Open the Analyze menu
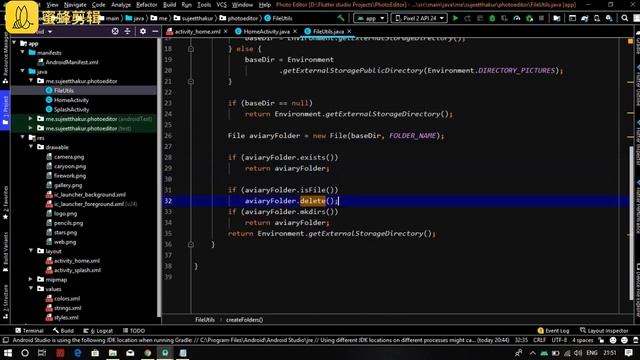 tap(121, 5)
